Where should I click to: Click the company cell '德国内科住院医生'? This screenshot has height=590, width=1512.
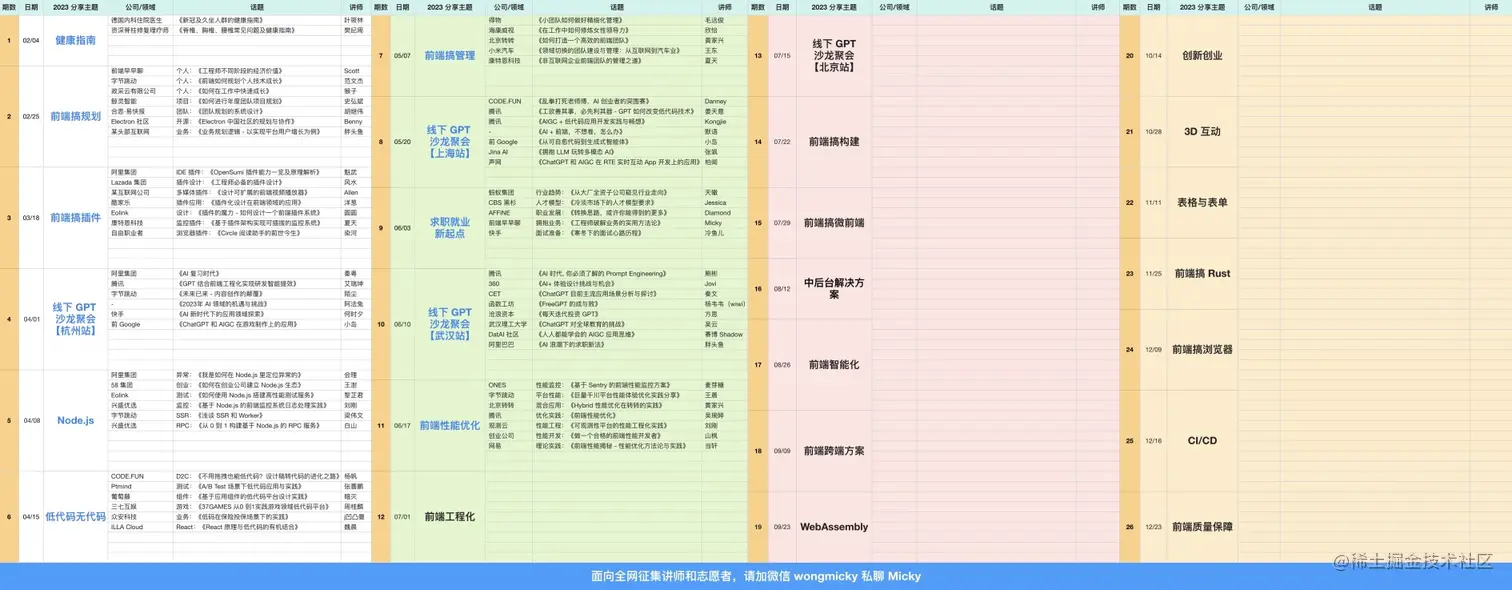pyautogui.click(x=140, y=20)
